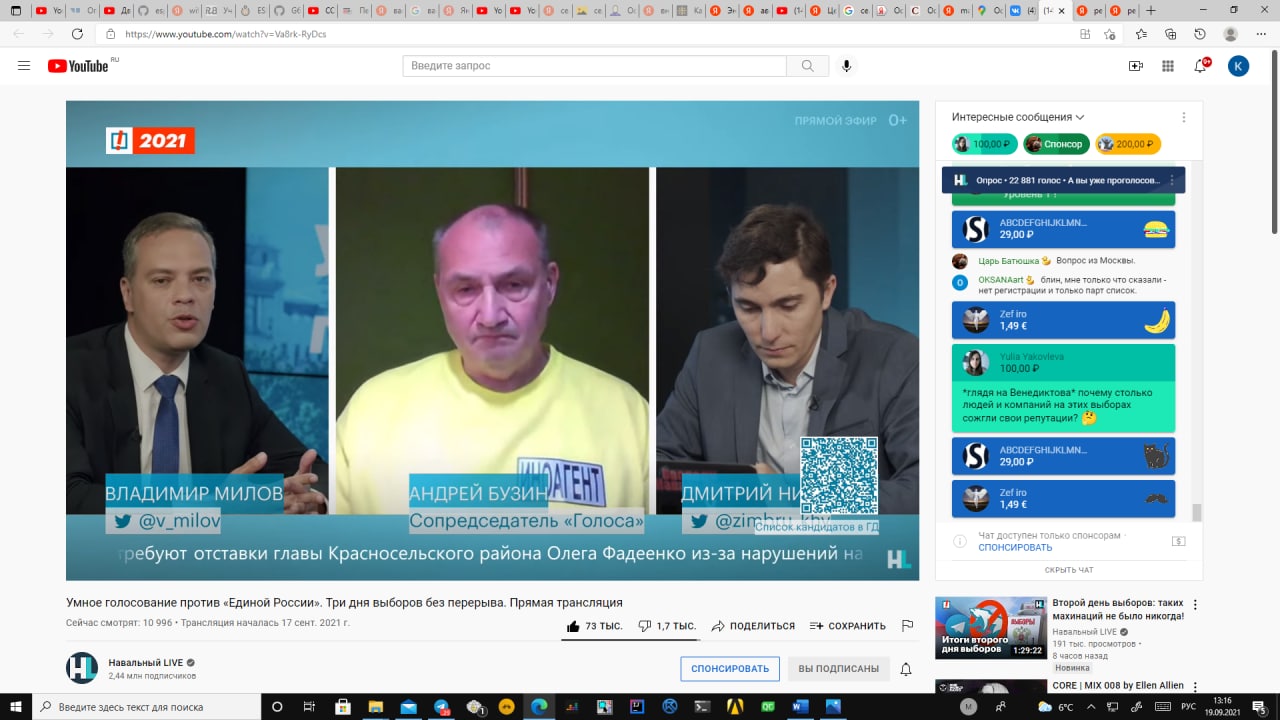Open the YouTube hamburger guide menu
Viewport: 1280px width, 720px height.
coord(24,66)
